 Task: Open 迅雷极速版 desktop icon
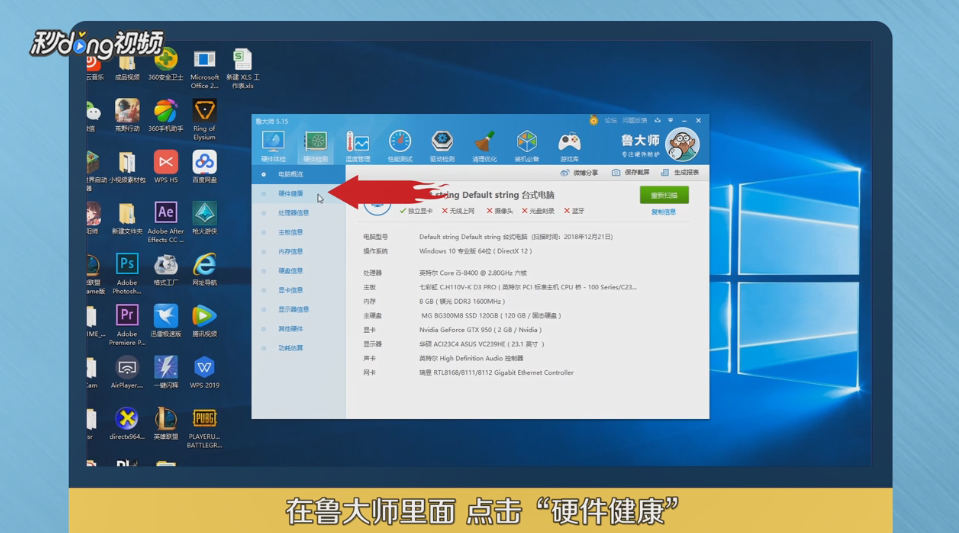(166, 321)
